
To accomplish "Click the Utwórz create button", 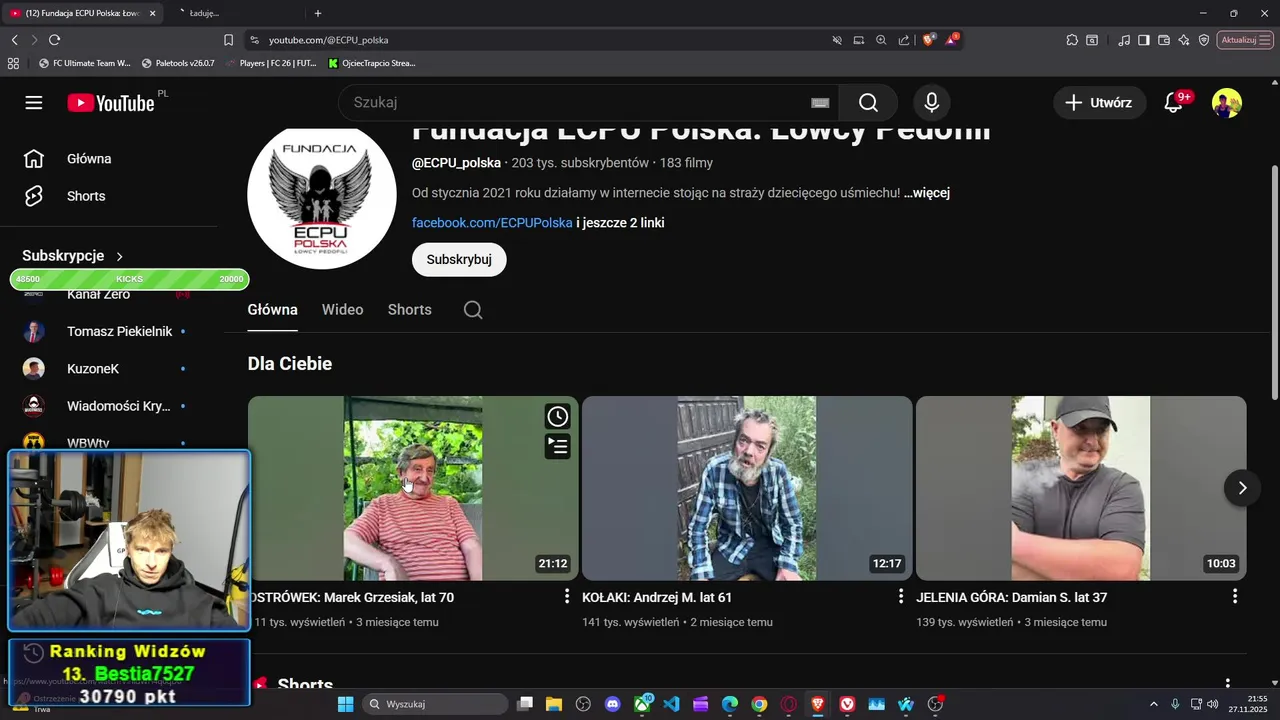I will (x=1099, y=103).
